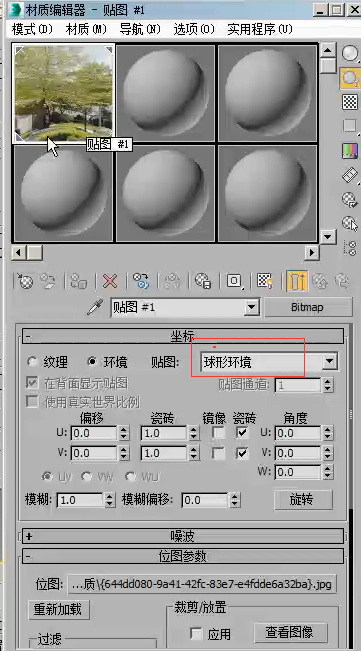Viewport: 361px width, 651px height.
Task: Toggle the V 镜像 checkbox
Action: pos(218,453)
